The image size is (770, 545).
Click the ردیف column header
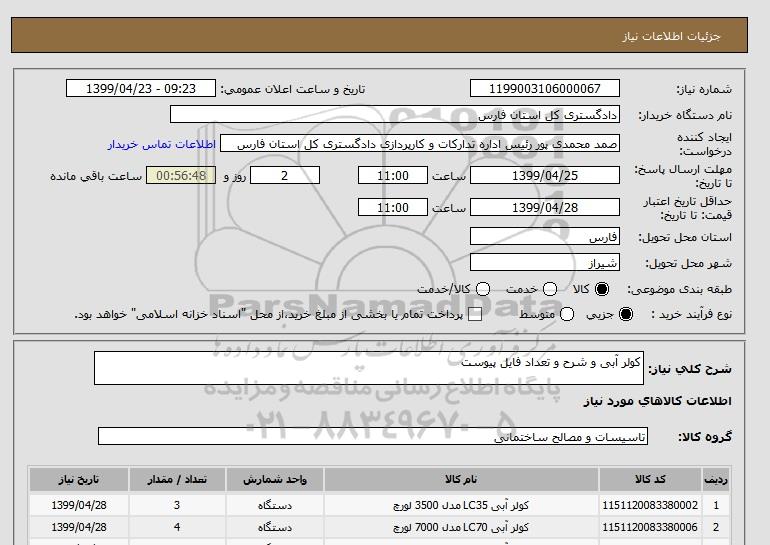pyautogui.click(x=716, y=480)
